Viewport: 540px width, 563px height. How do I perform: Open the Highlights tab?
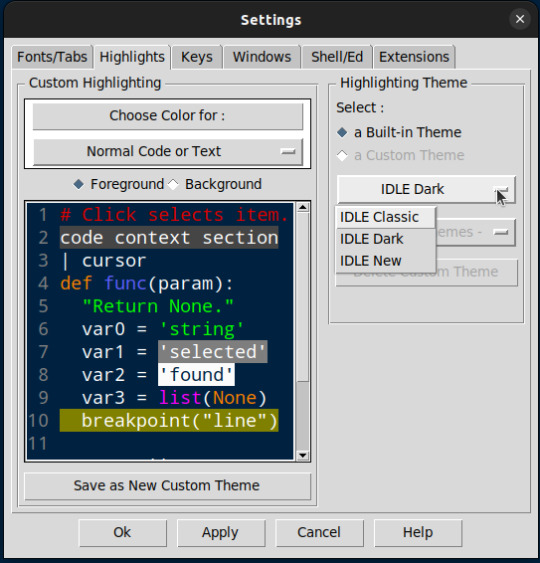pos(132,57)
